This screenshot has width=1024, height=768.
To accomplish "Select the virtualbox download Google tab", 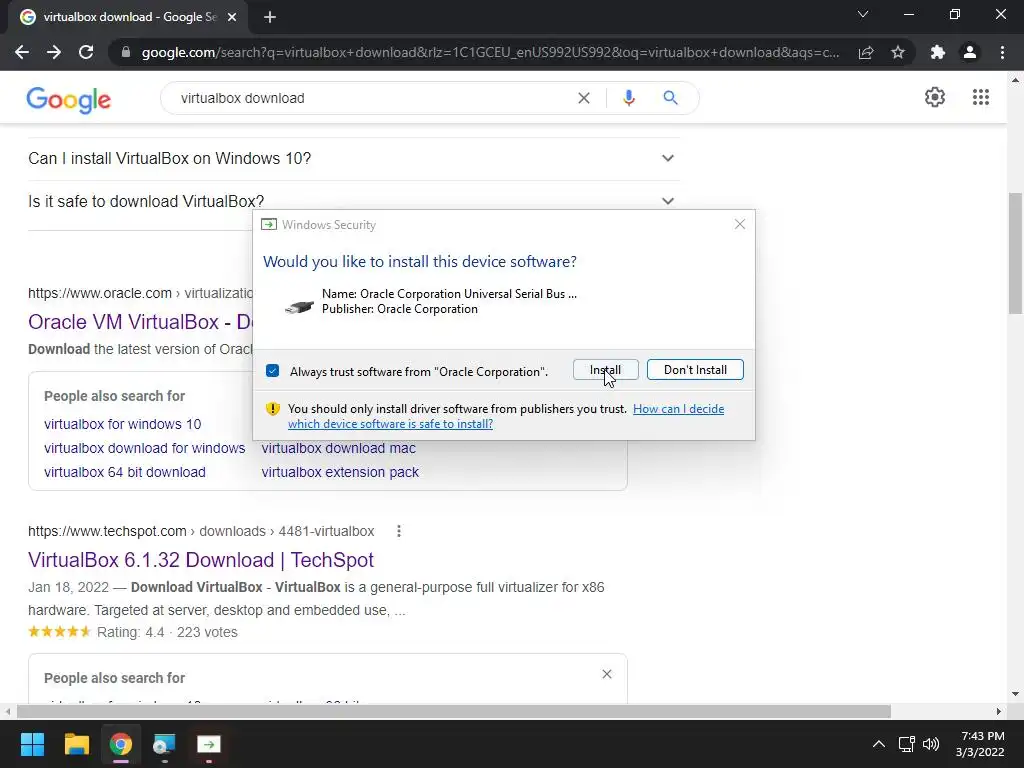I will tap(128, 17).
